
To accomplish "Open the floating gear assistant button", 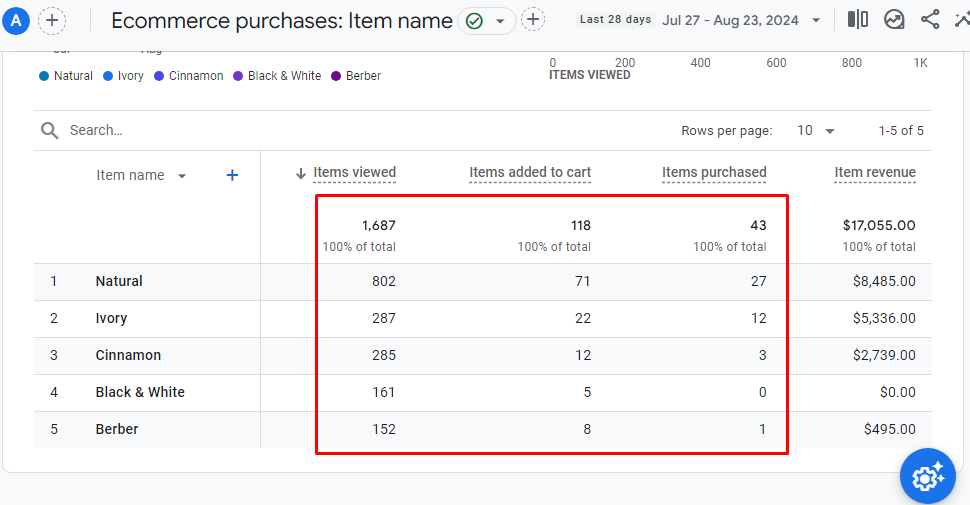I will coord(927,477).
